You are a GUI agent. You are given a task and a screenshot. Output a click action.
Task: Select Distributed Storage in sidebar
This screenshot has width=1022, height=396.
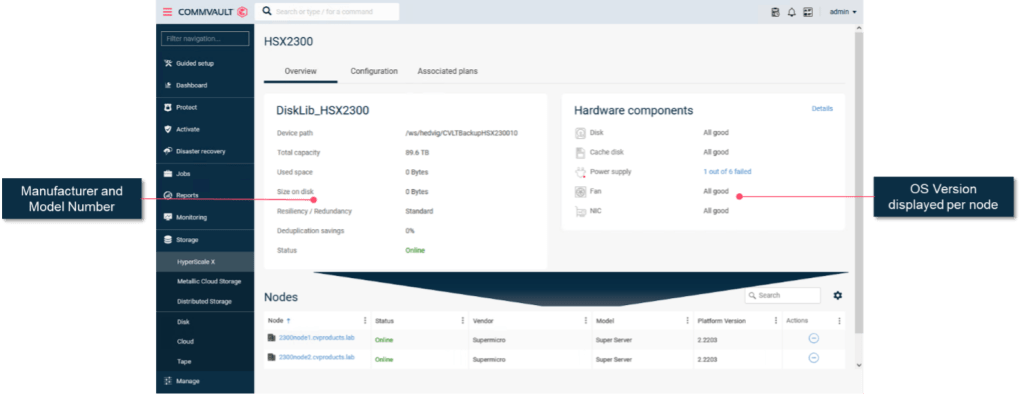click(205, 302)
